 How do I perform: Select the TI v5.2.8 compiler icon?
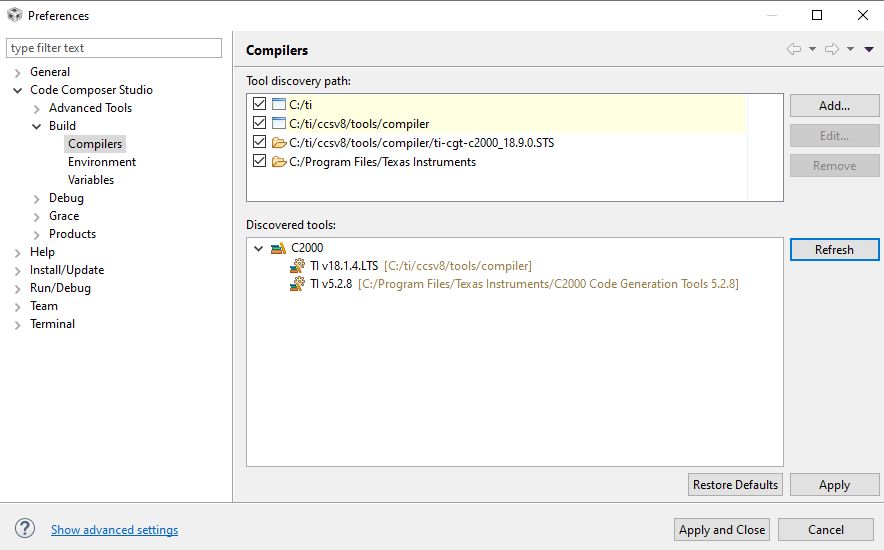pyautogui.click(x=297, y=284)
